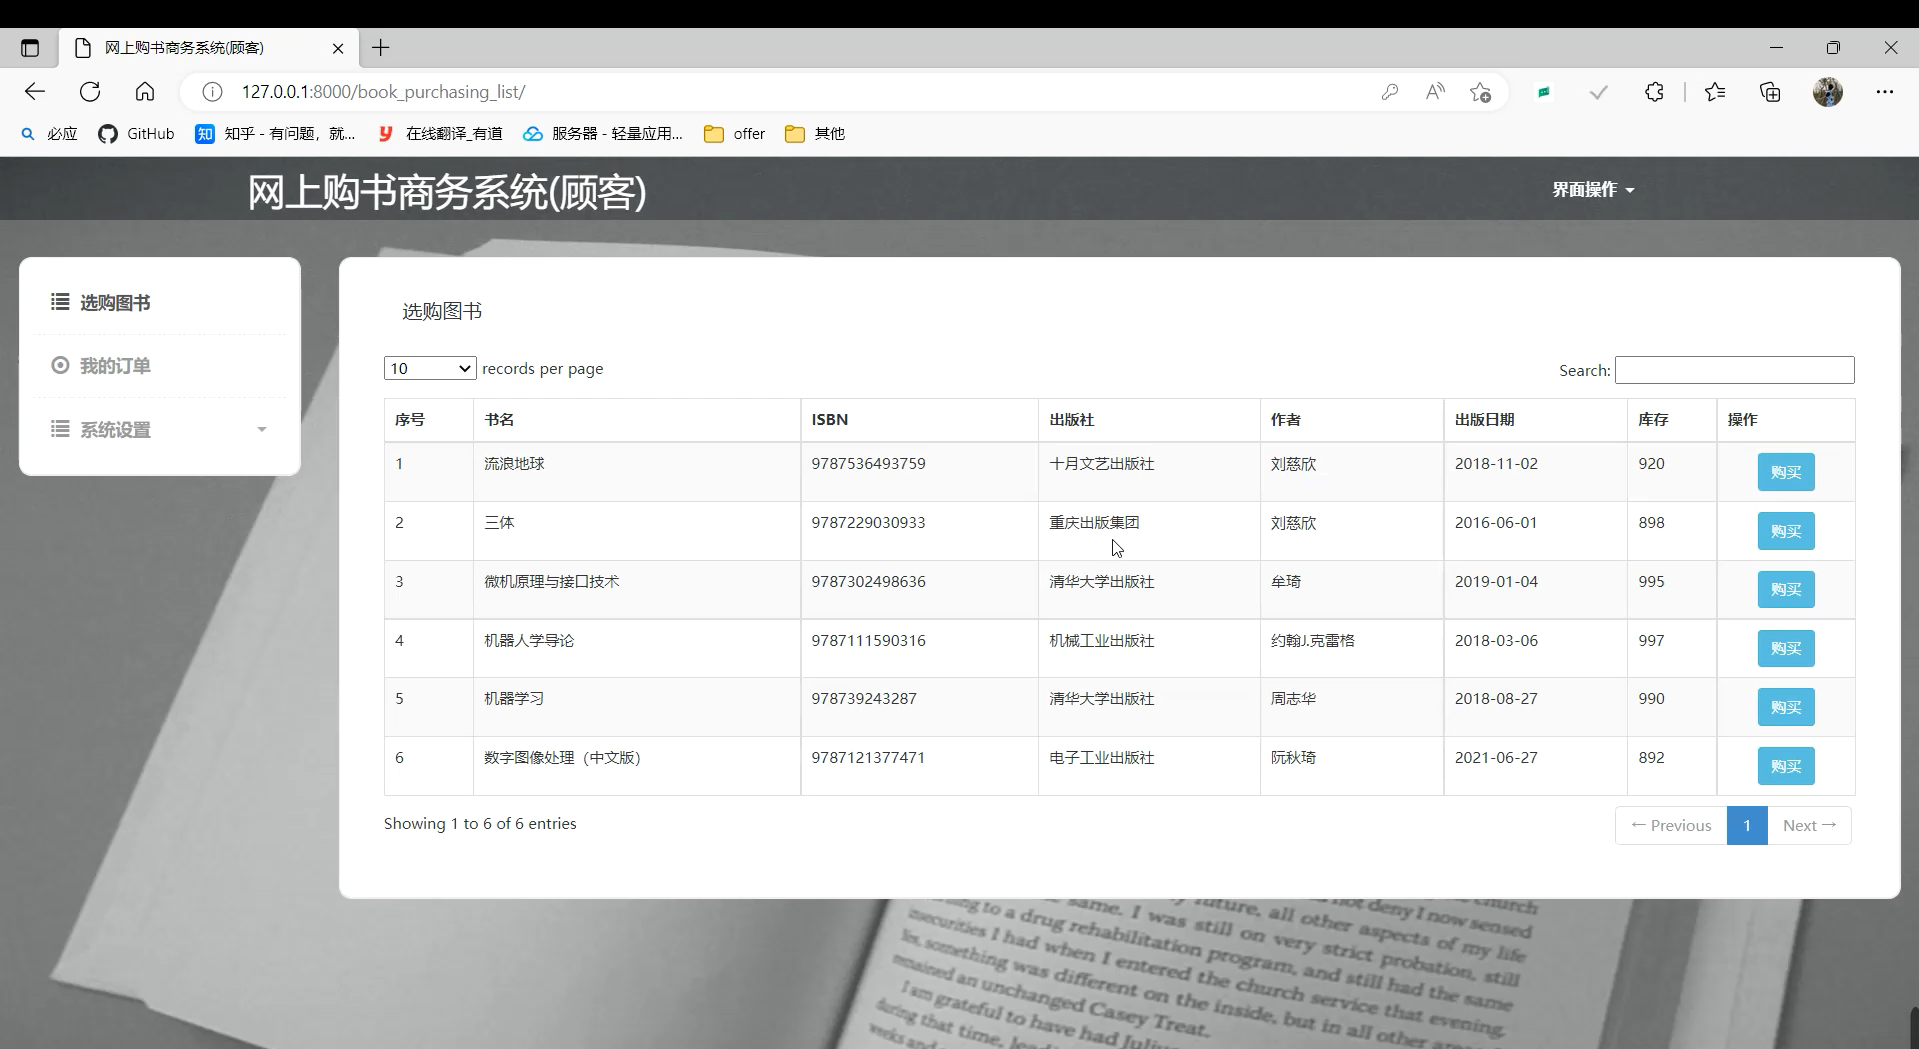Open browser extensions puzzle icon
The width and height of the screenshot is (1919, 1049).
[1654, 92]
